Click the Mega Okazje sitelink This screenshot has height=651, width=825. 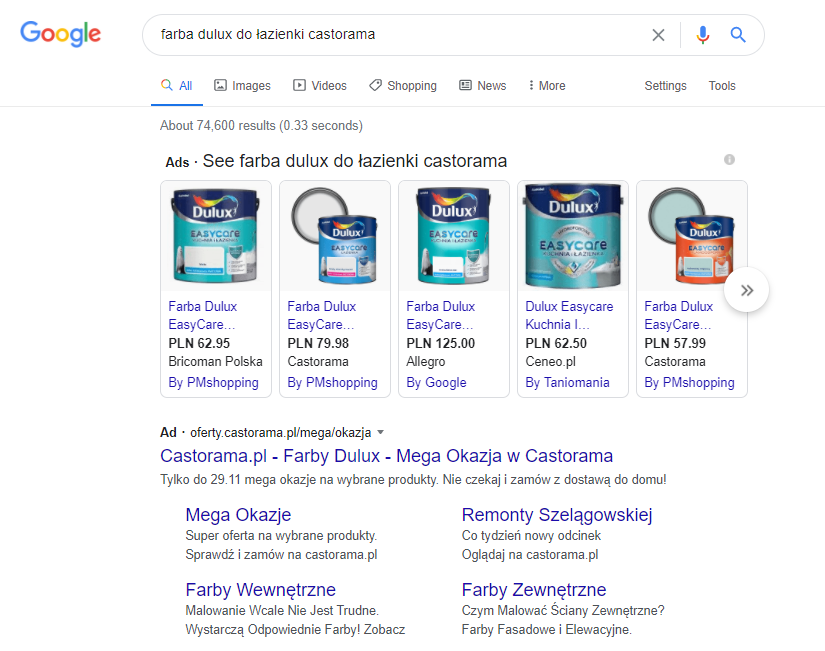[238, 515]
